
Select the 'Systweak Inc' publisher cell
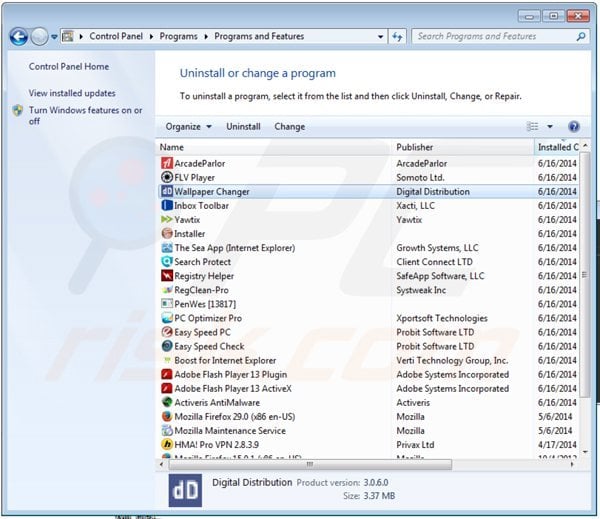click(x=421, y=290)
